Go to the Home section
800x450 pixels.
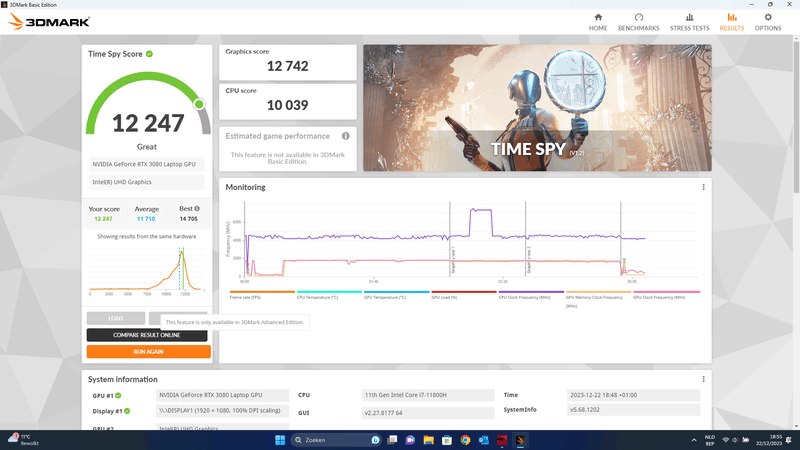point(598,22)
